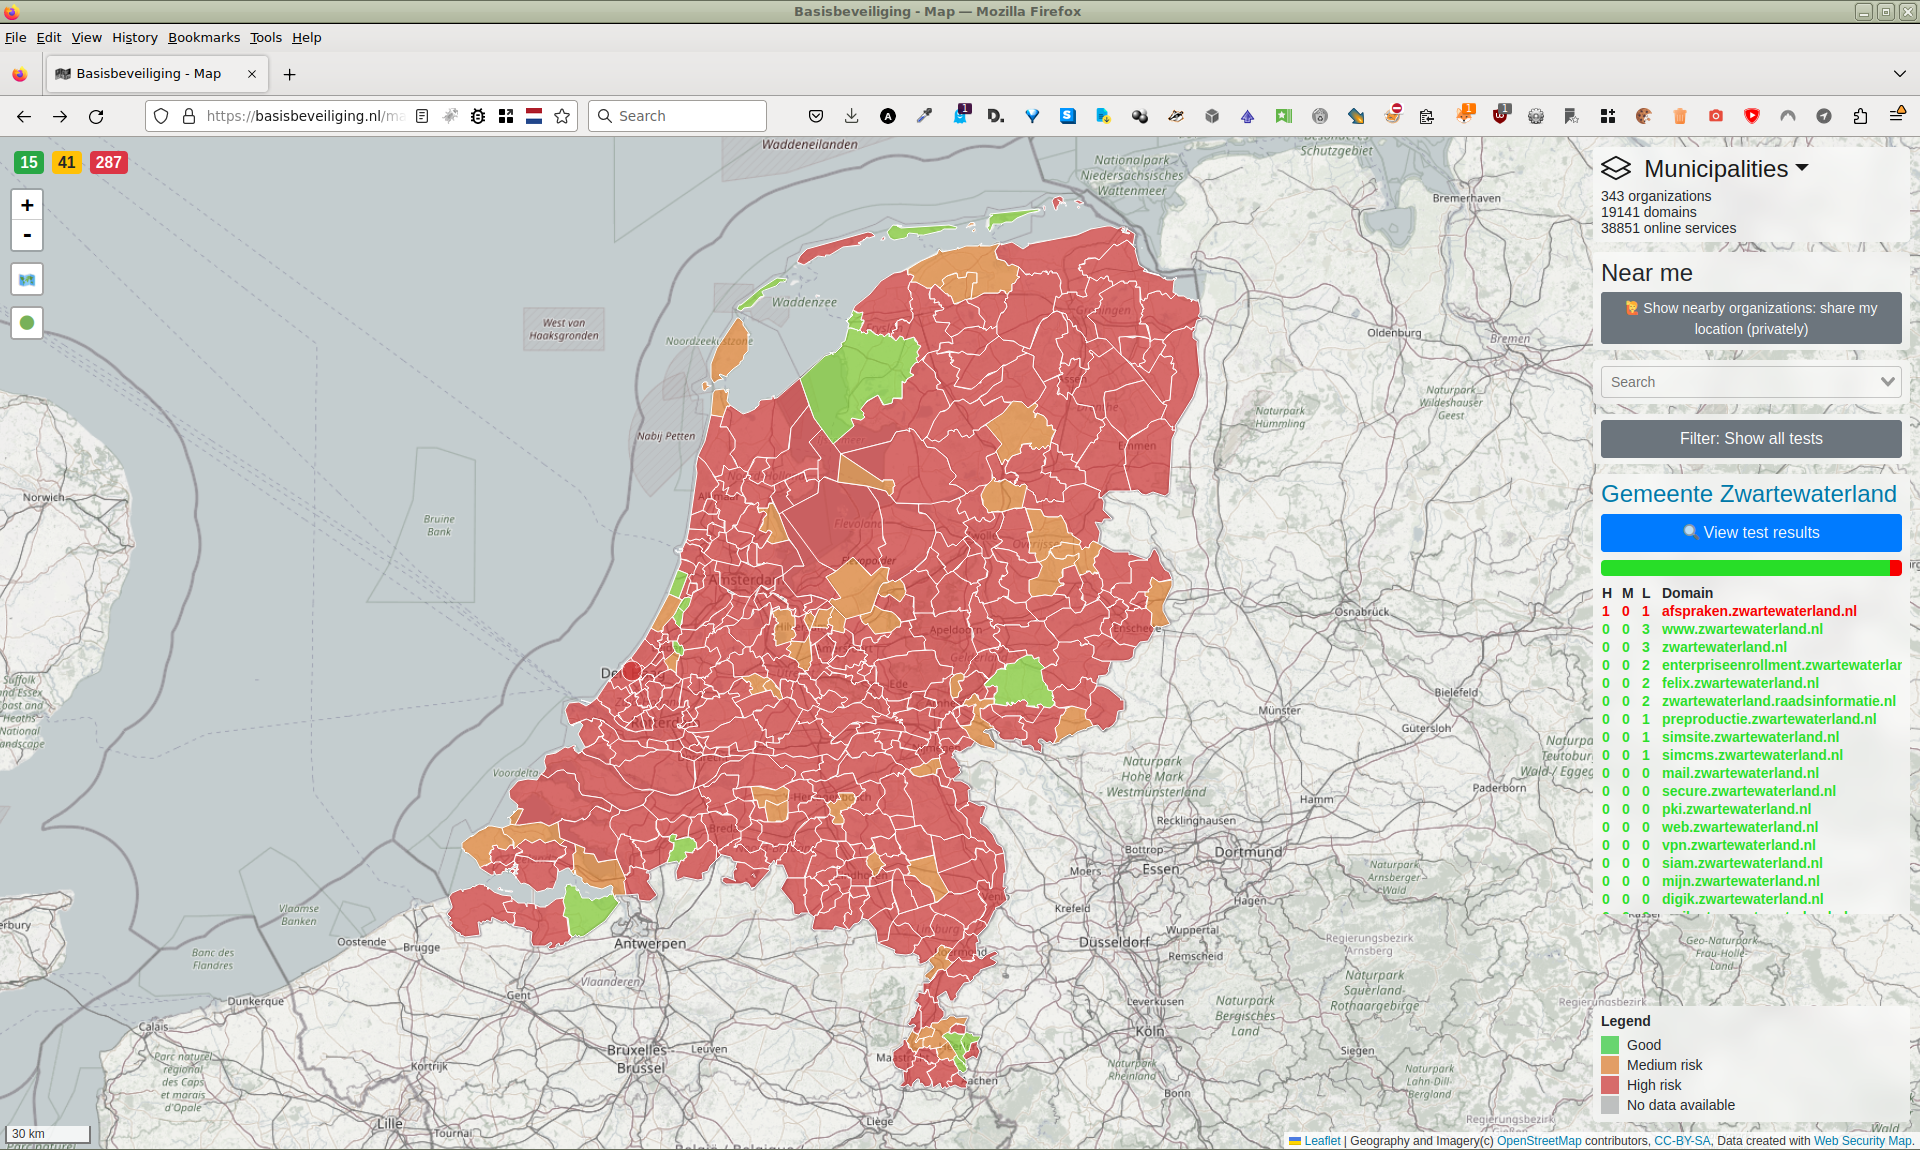This screenshot has height=1150, width=1920.
Task: Click the bug extension icon in address bar
Action: tap(478, 116)
